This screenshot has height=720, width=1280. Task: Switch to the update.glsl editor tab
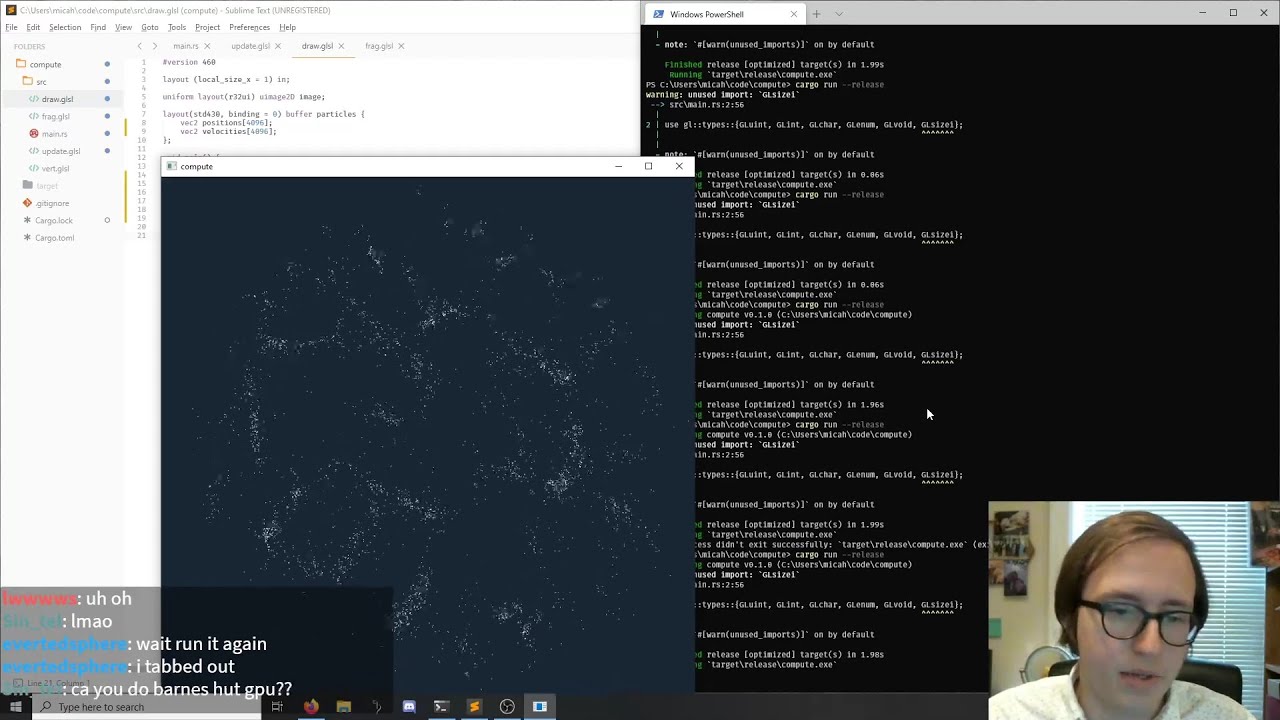[x=250, y=46]
